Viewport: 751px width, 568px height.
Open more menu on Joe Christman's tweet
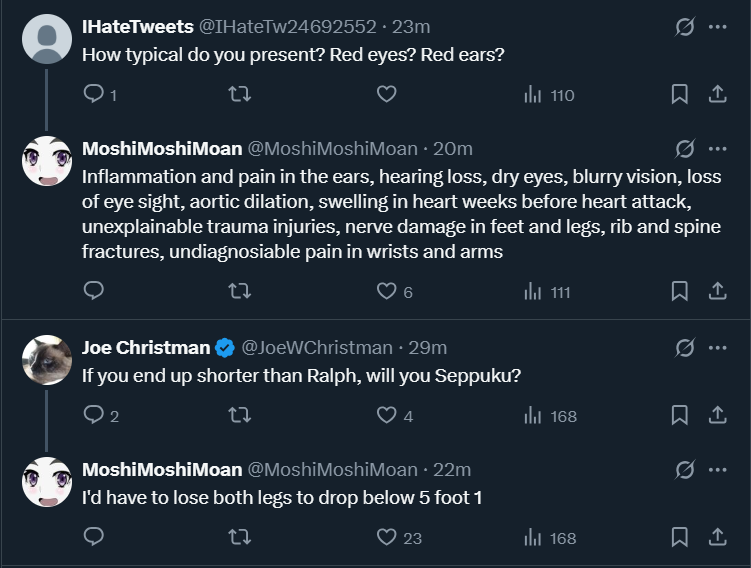[x=717, y=348]
